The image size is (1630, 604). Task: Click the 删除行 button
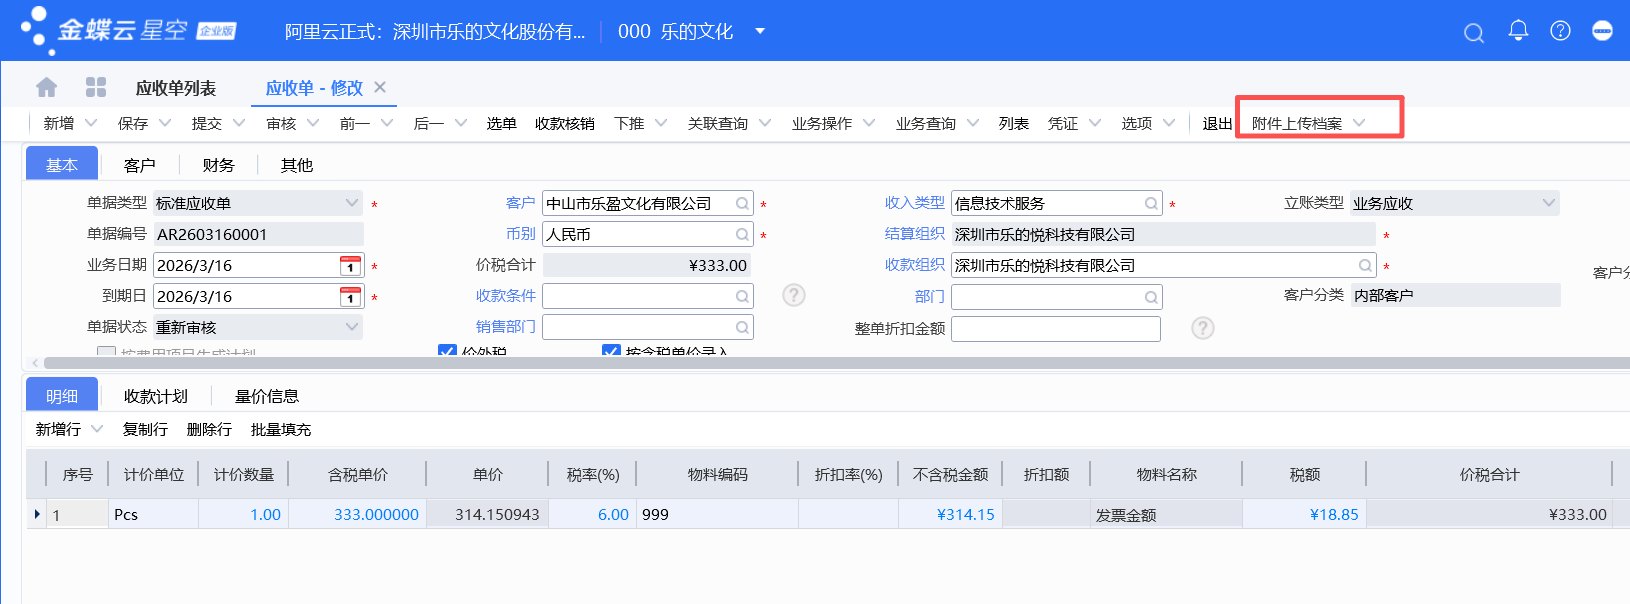tap(209, 429)
